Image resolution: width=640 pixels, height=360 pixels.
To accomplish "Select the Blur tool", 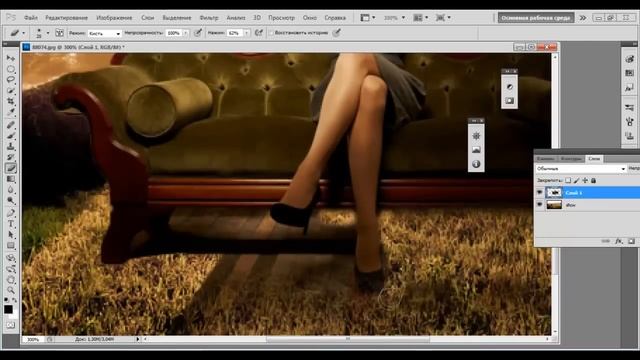I will click(x=11, y=190).
